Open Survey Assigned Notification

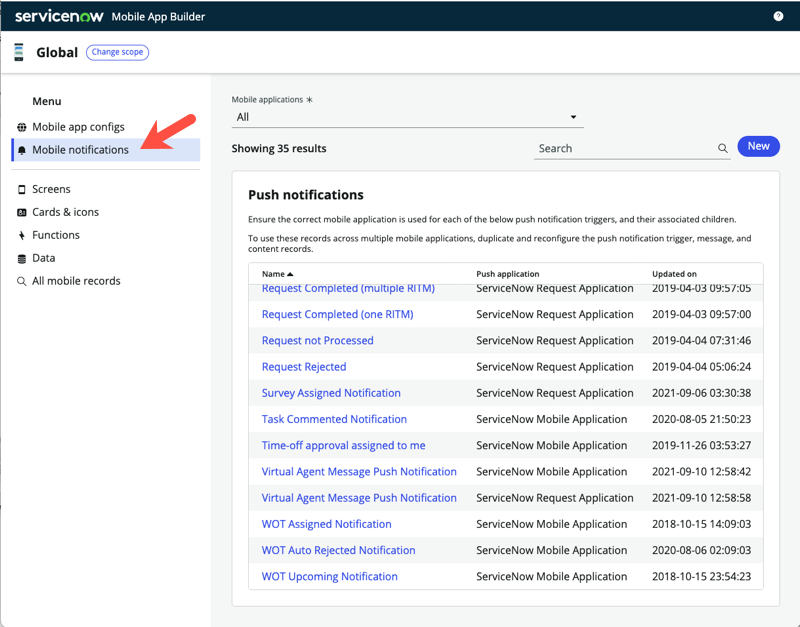(x=331, y=393)
